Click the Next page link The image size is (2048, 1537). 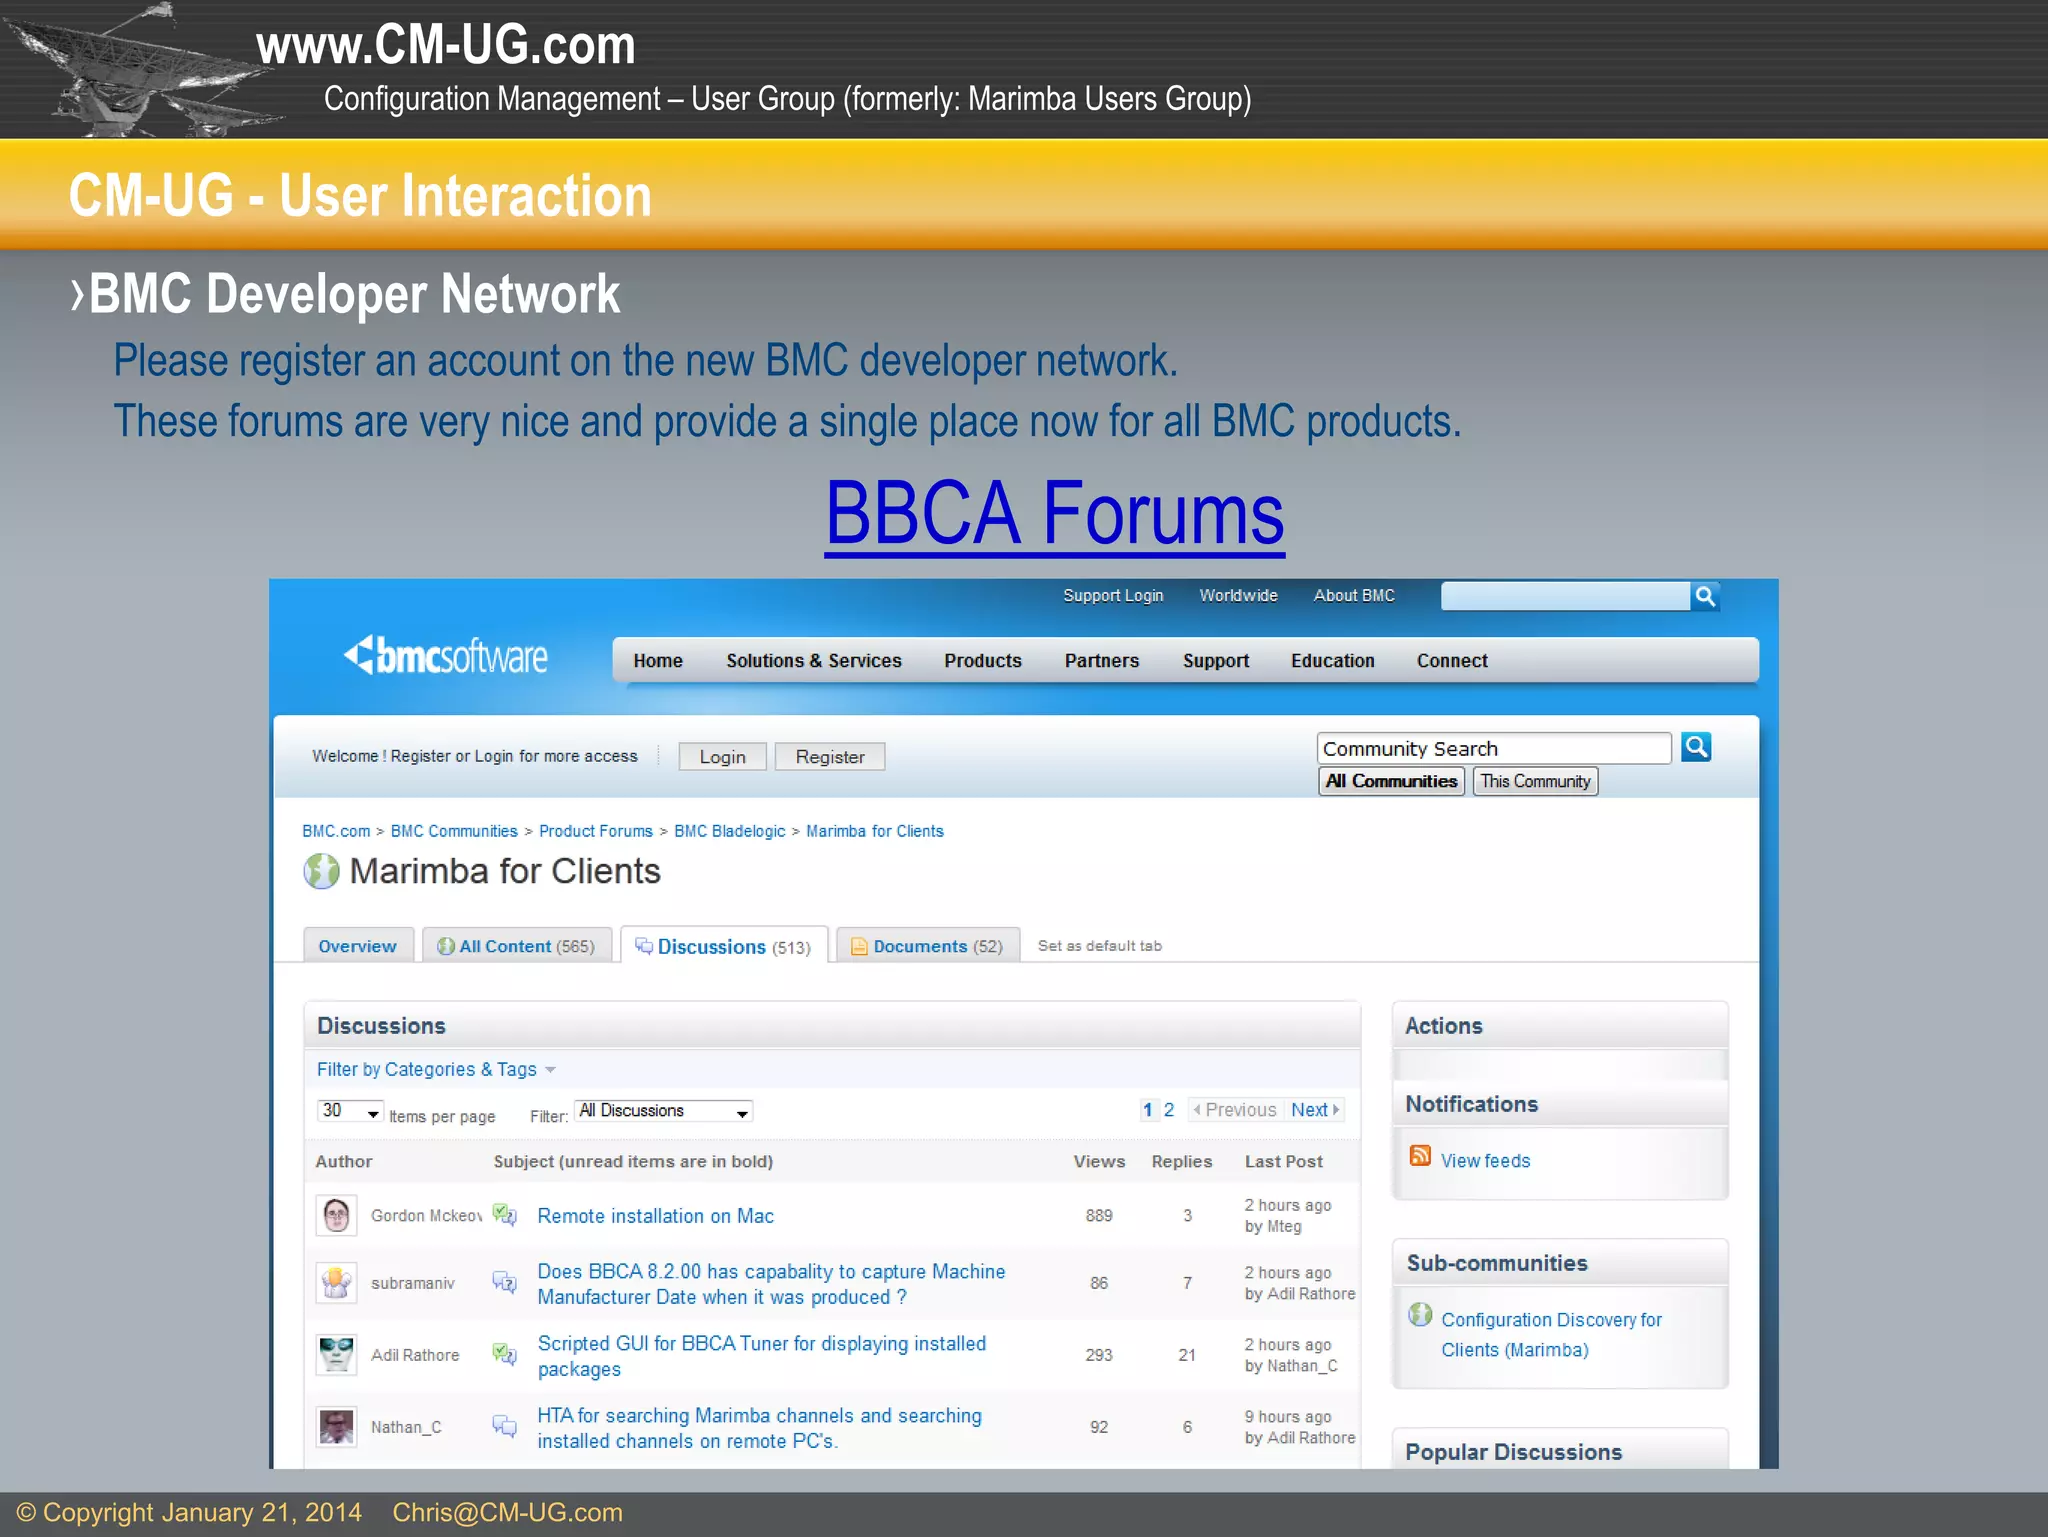tap(1314, 1110)
